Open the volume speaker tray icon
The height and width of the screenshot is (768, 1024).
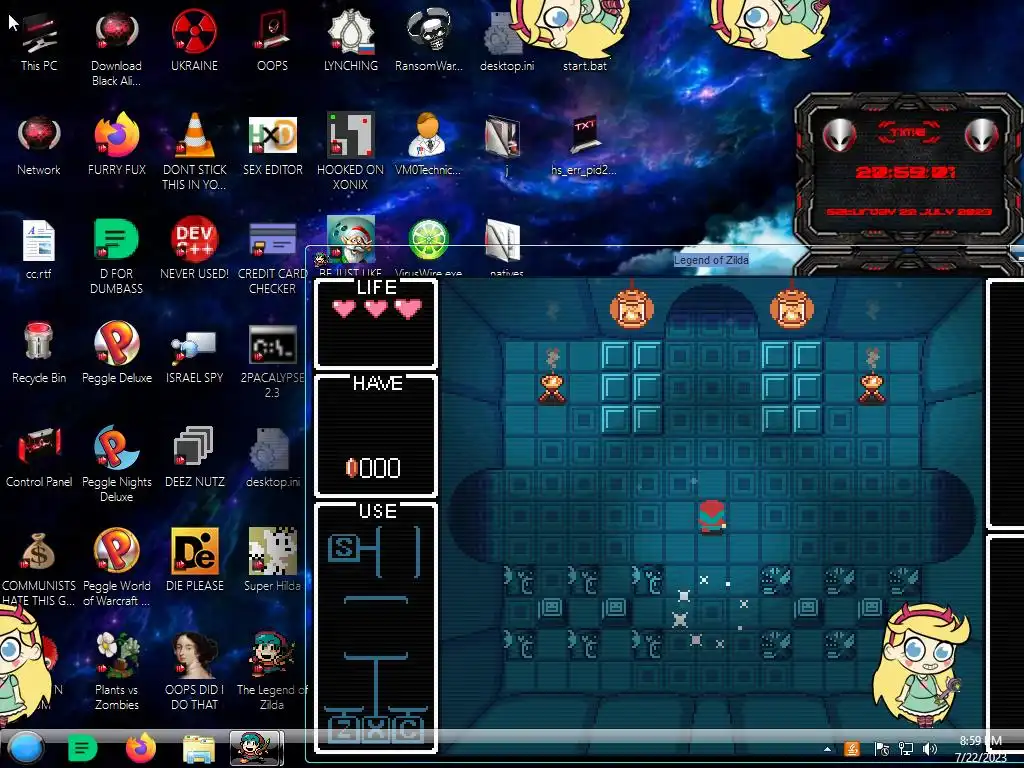pos(930,749)
